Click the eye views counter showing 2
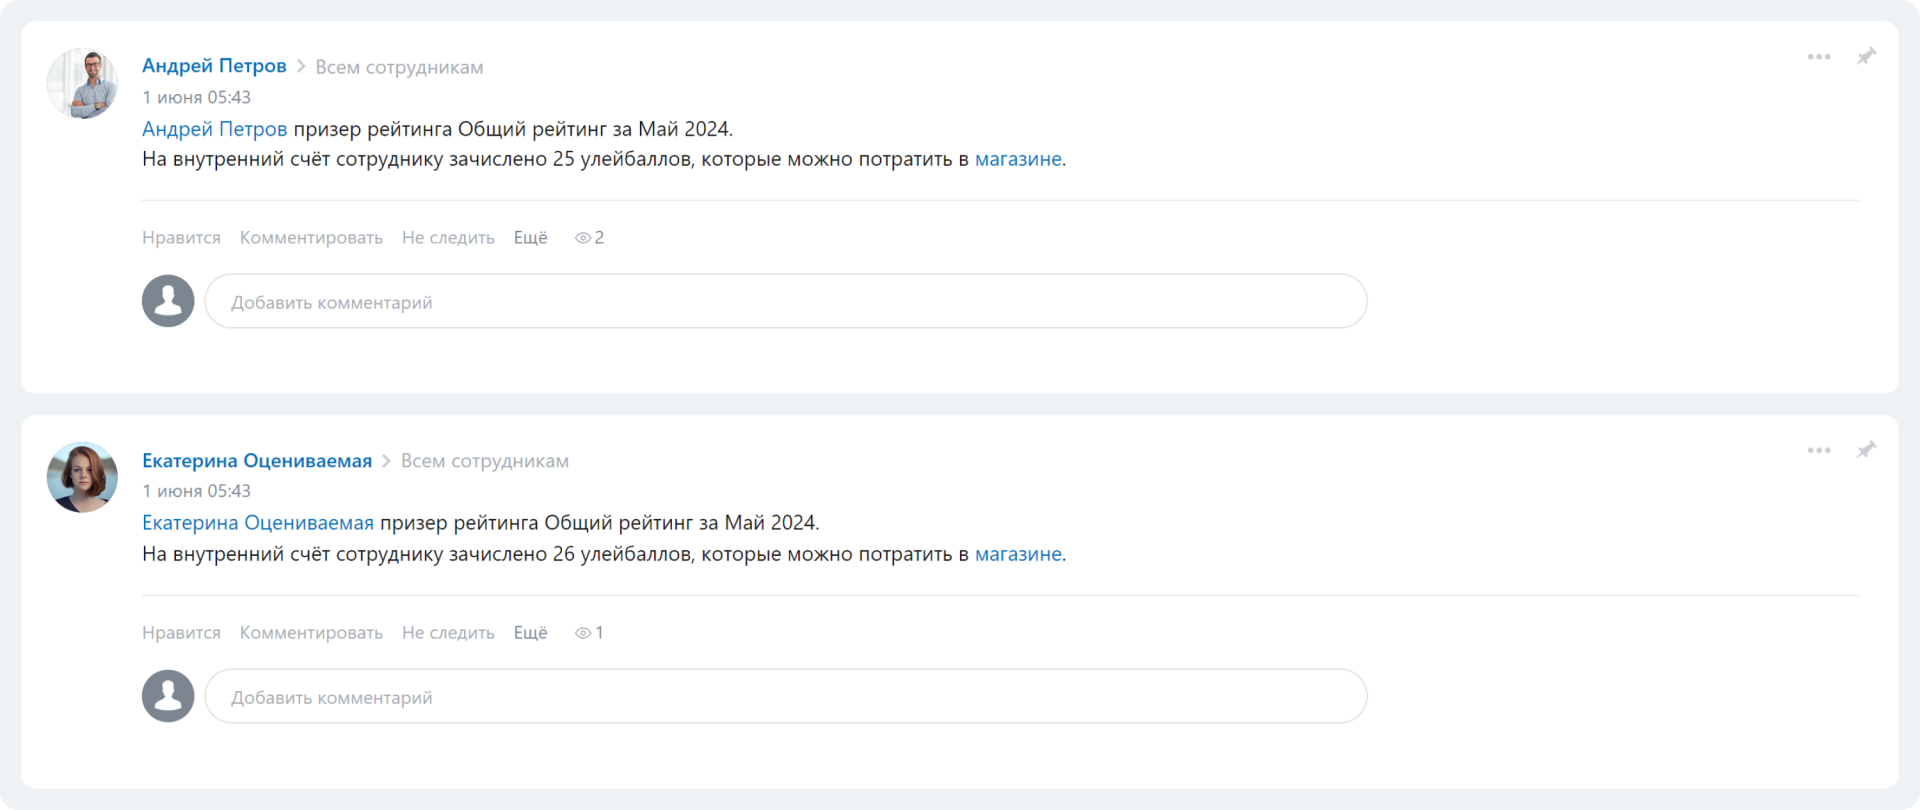Image resolution: width=1920 pixels, height=810 pixels. click(x=589, y=238)
